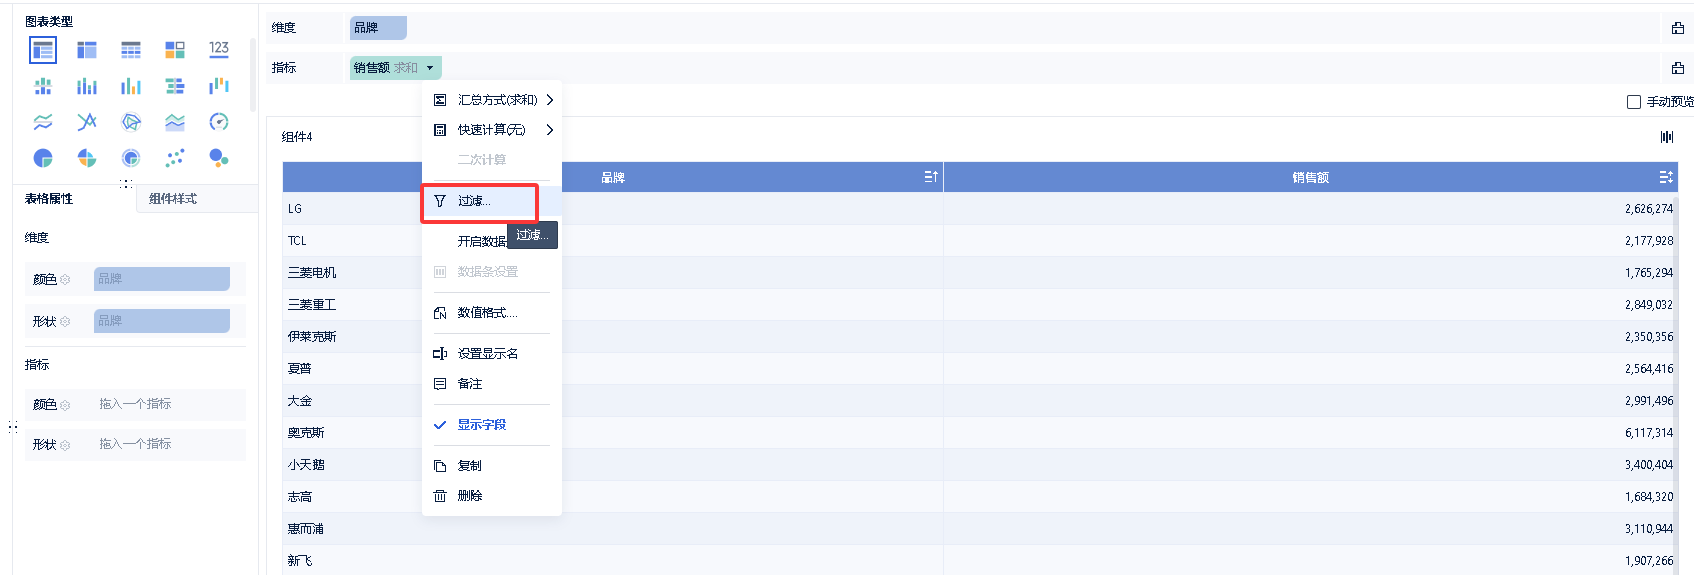Click the lock icon on the 指标 row
This screenshot has width=1694, height=575.
pos(1678,68)
